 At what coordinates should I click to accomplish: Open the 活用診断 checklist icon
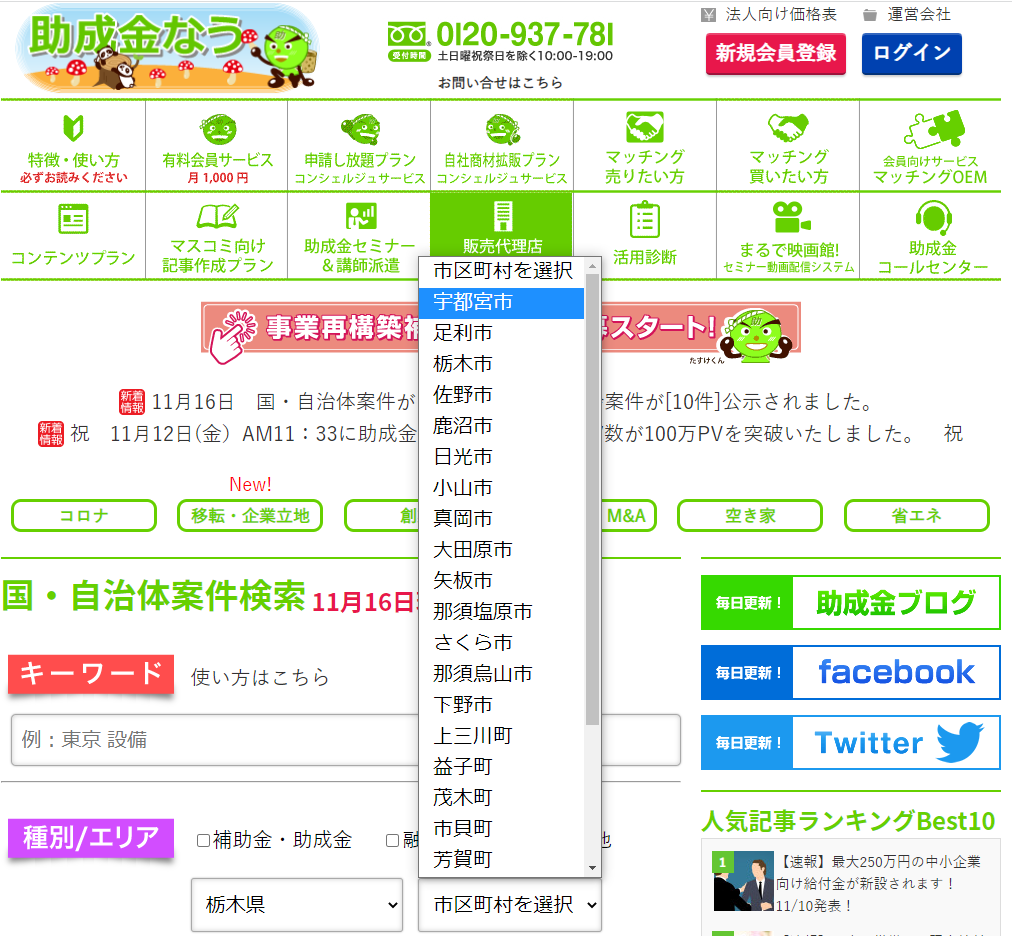click(x=645, y=219)
